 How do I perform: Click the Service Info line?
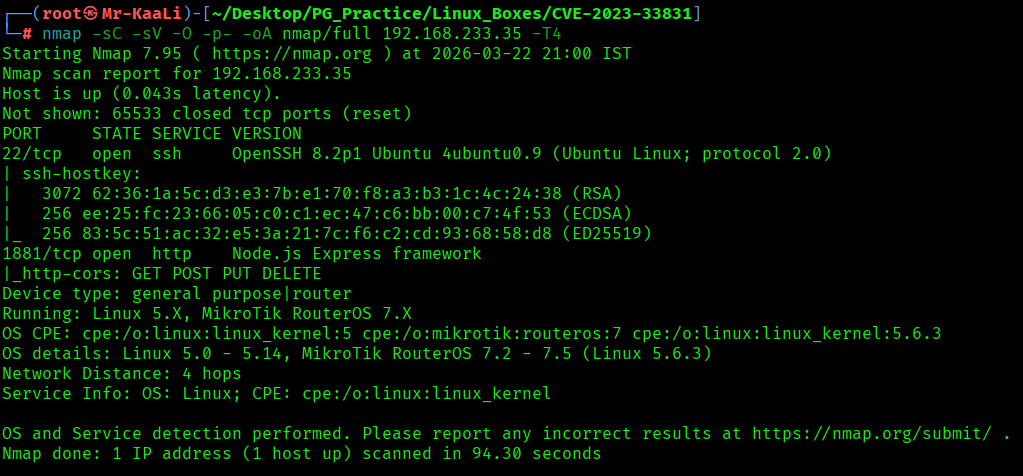click(276, 393)
